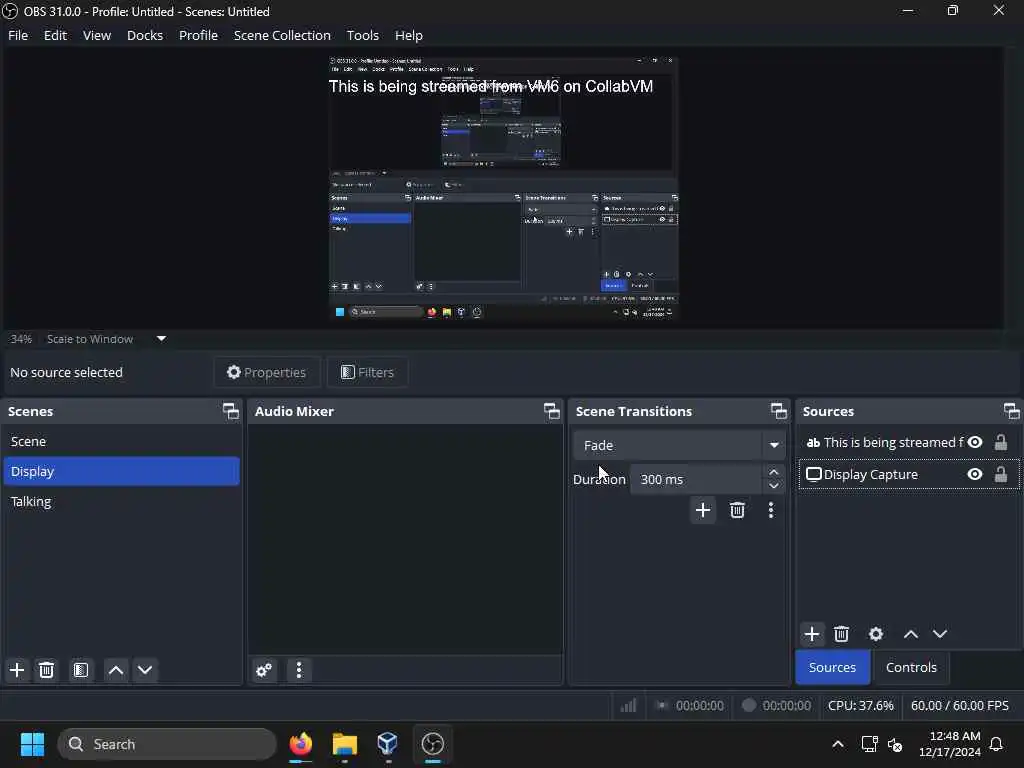Hide the text source 'This is being streamed'
Viewport: 1024px width, 768px height.
[975, 443]
